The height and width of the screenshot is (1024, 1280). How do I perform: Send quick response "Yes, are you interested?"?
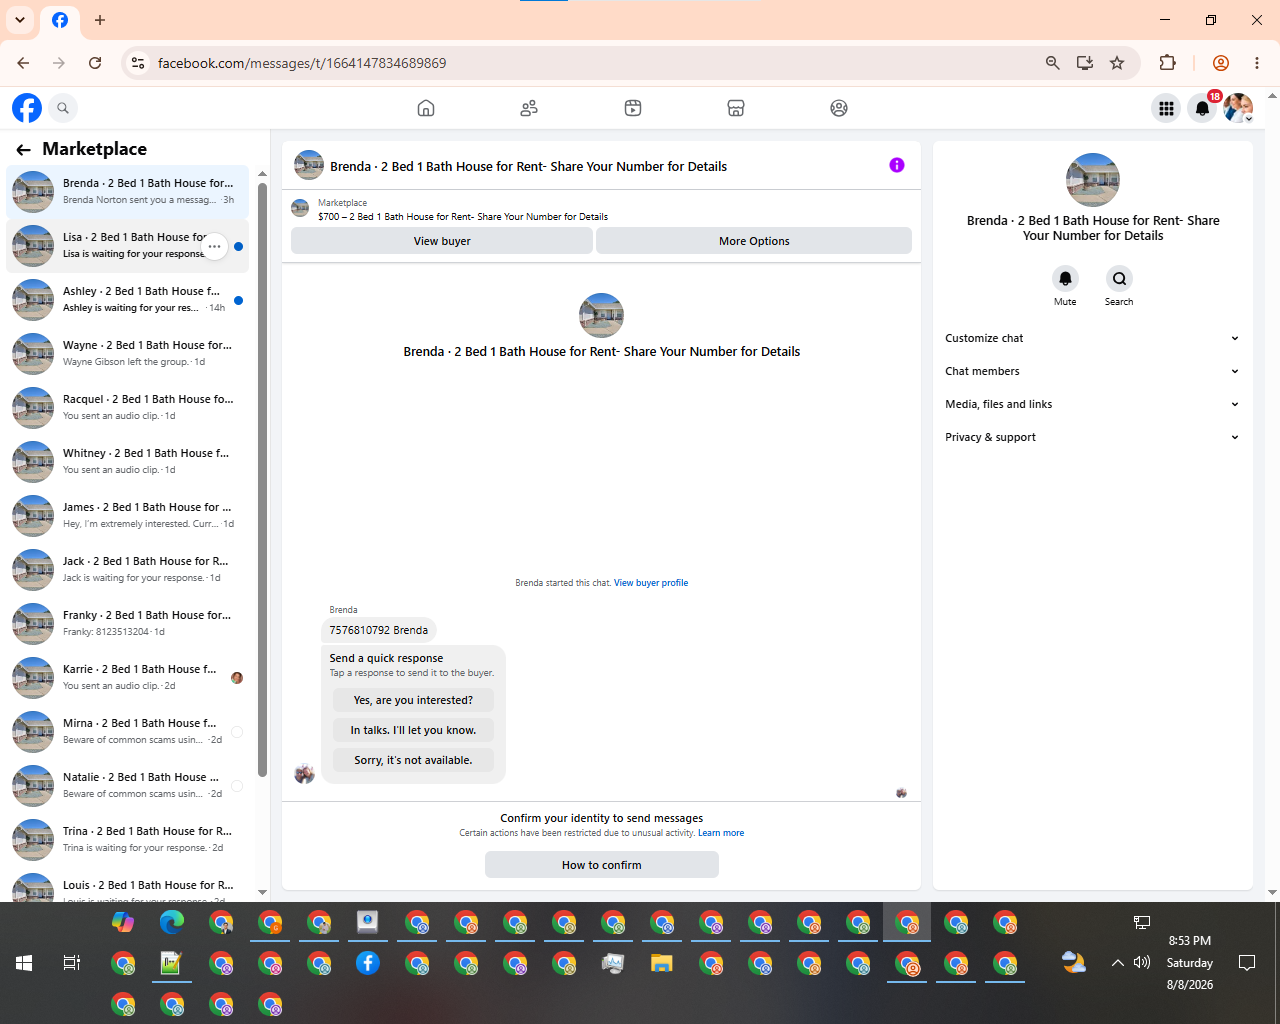coord(413,700)
